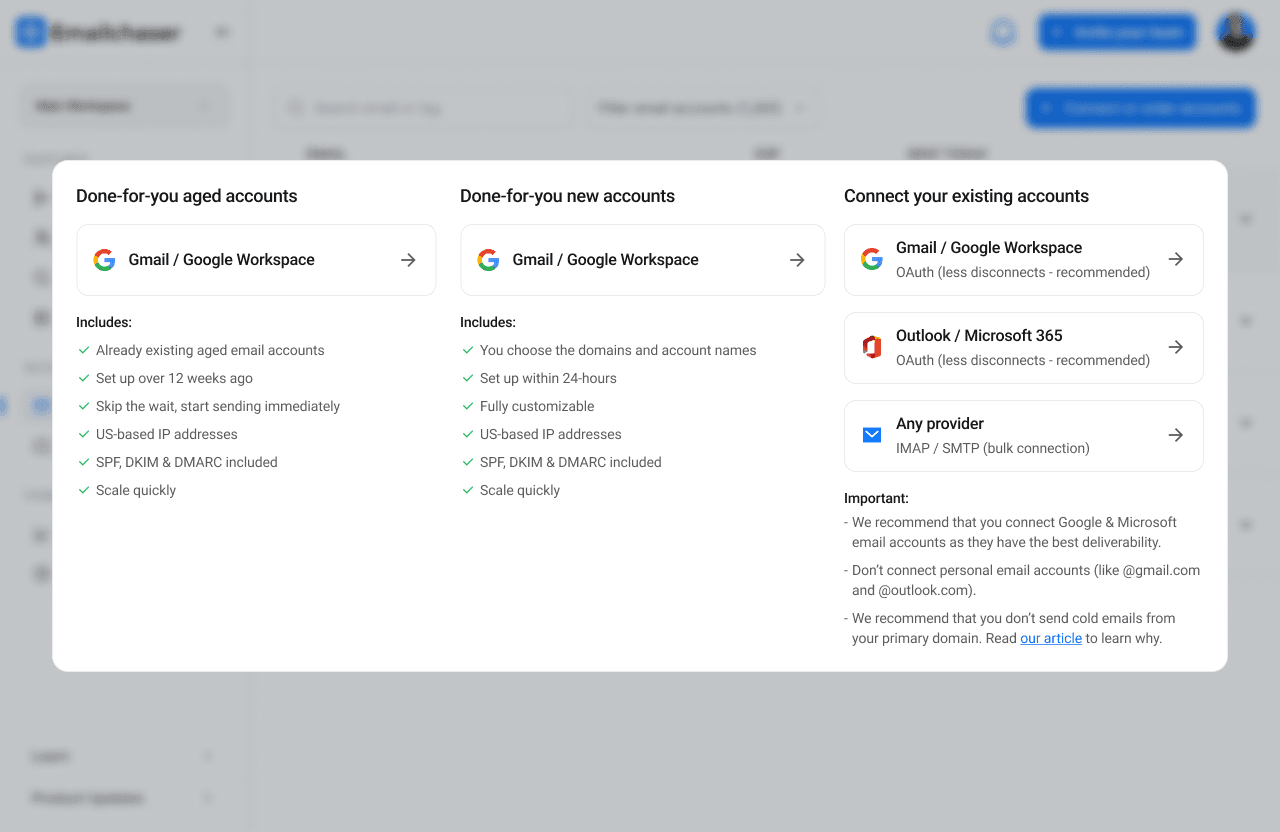1280x832 pixels.
Task: Open Any provider IMAP / SMTP connection
Action: pos(1023,435)
